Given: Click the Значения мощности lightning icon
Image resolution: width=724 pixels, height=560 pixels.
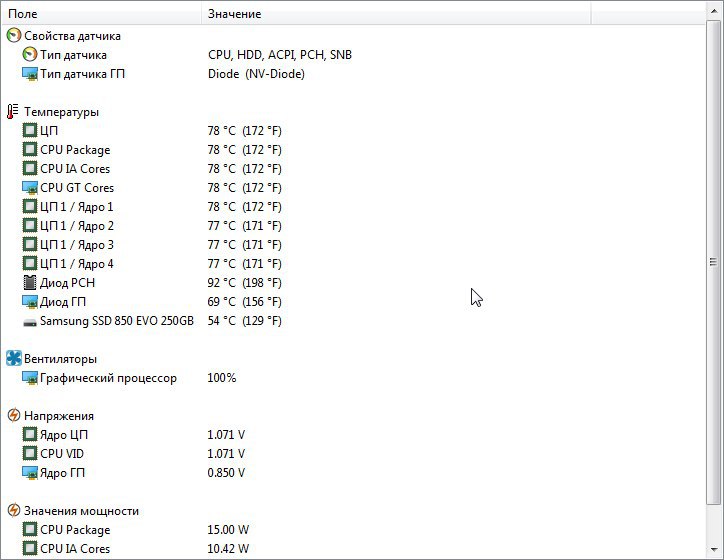Looking at the screenshot, I should (x=14, y=511).
